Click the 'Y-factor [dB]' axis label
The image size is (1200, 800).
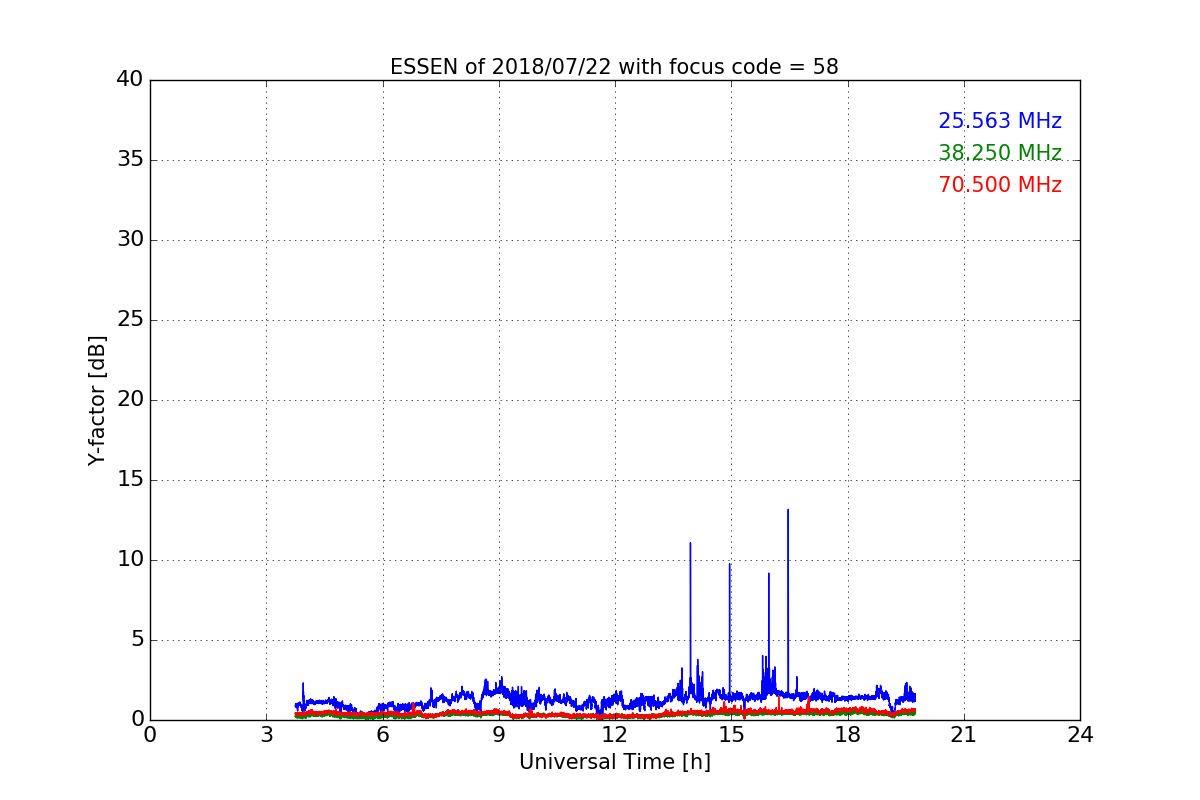coord(97,400)
